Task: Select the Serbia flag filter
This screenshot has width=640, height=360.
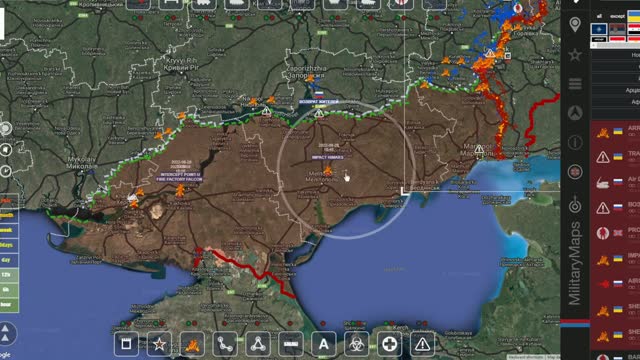Action: 617,29
